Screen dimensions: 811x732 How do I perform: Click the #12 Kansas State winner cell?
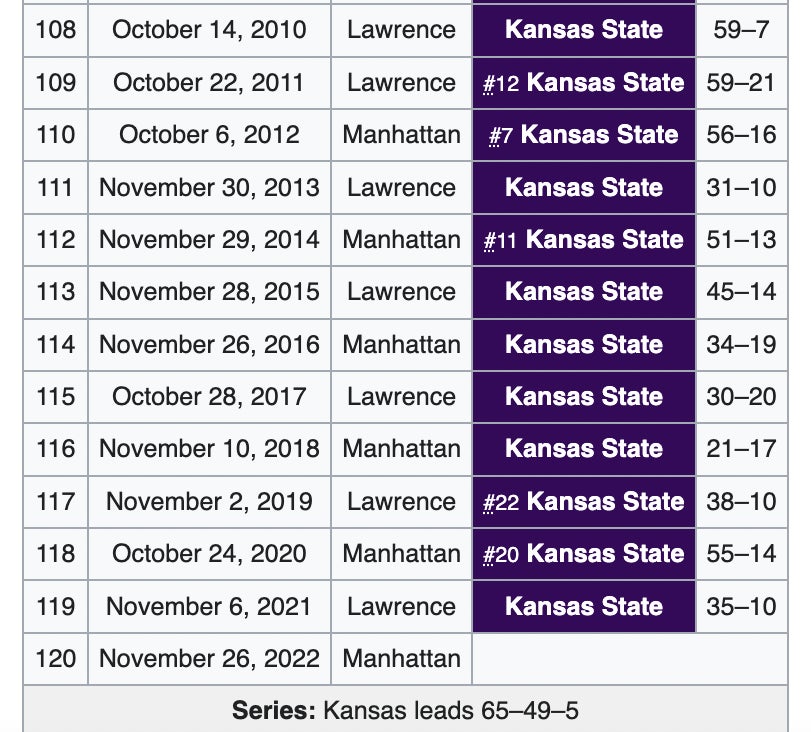click(584, 83)
